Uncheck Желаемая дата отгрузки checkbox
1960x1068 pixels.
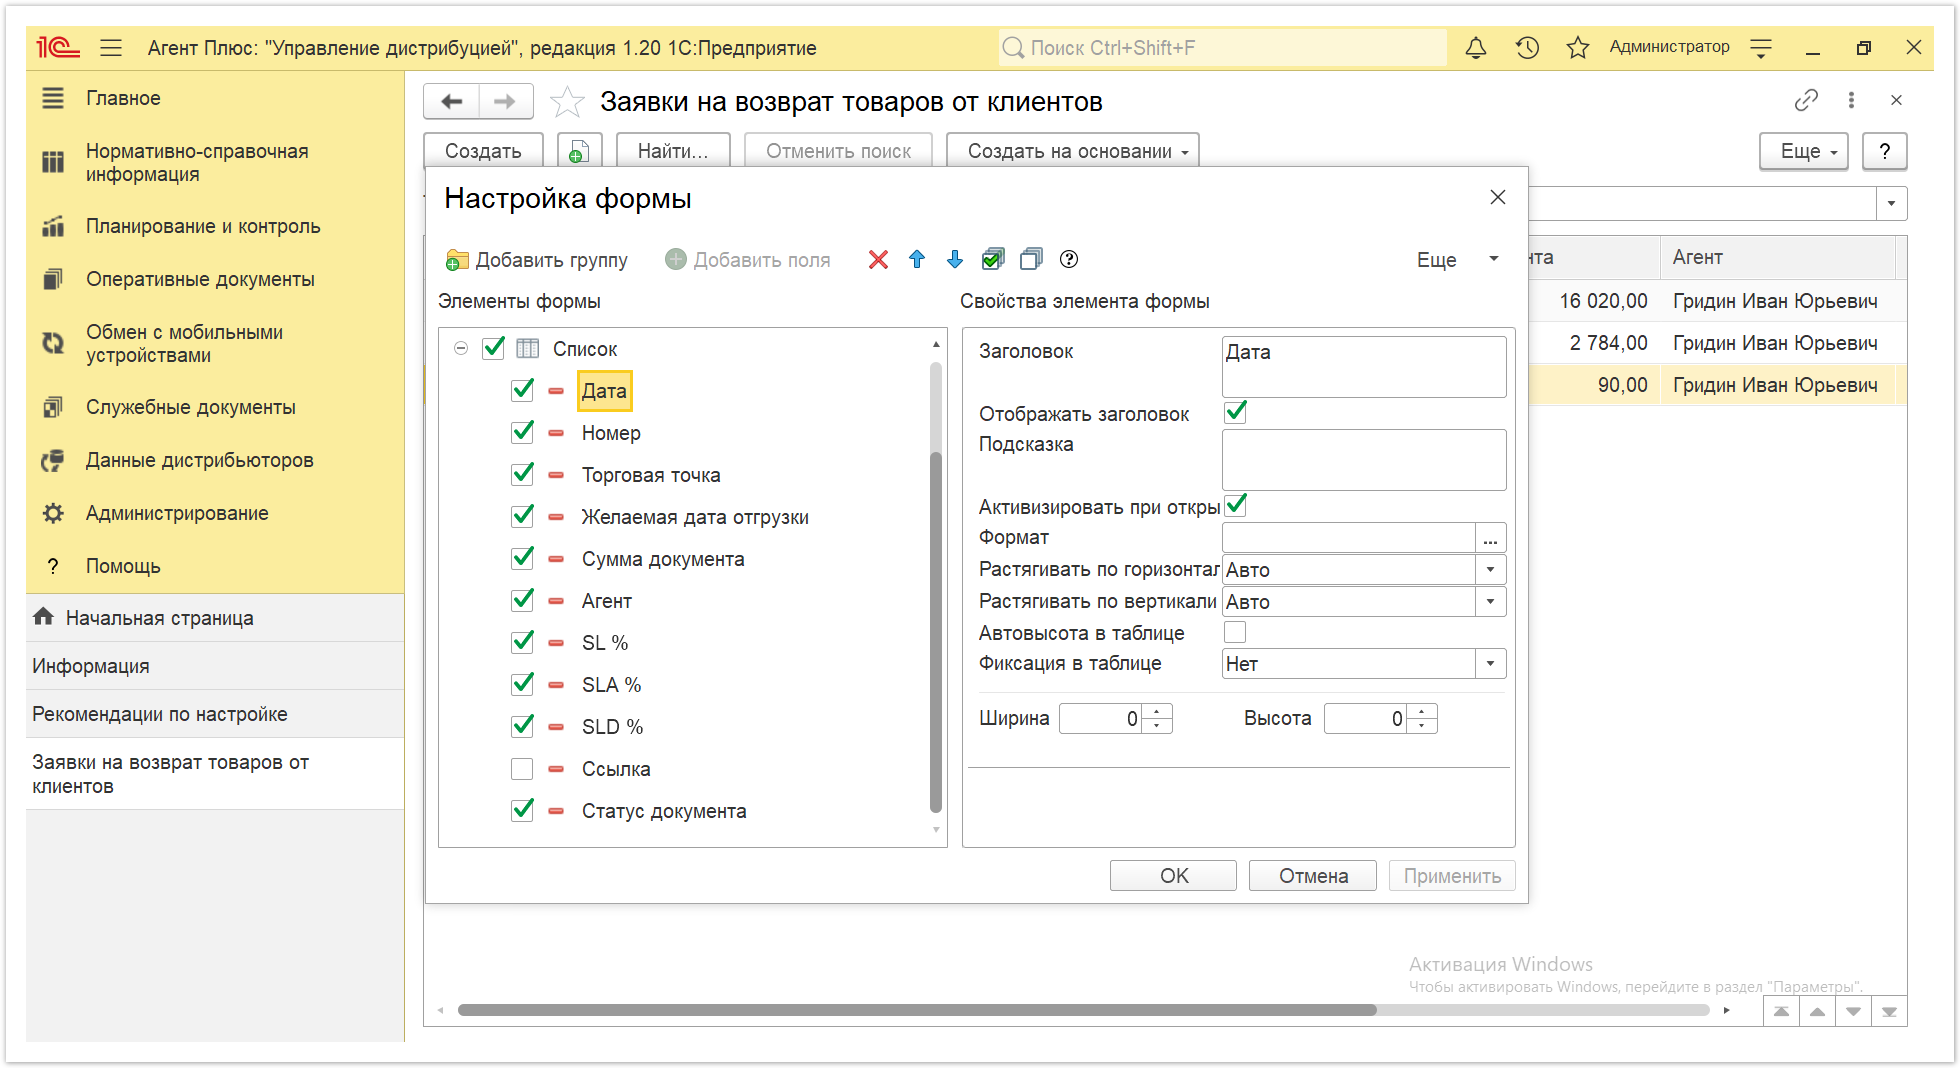(x=522, y=516)
